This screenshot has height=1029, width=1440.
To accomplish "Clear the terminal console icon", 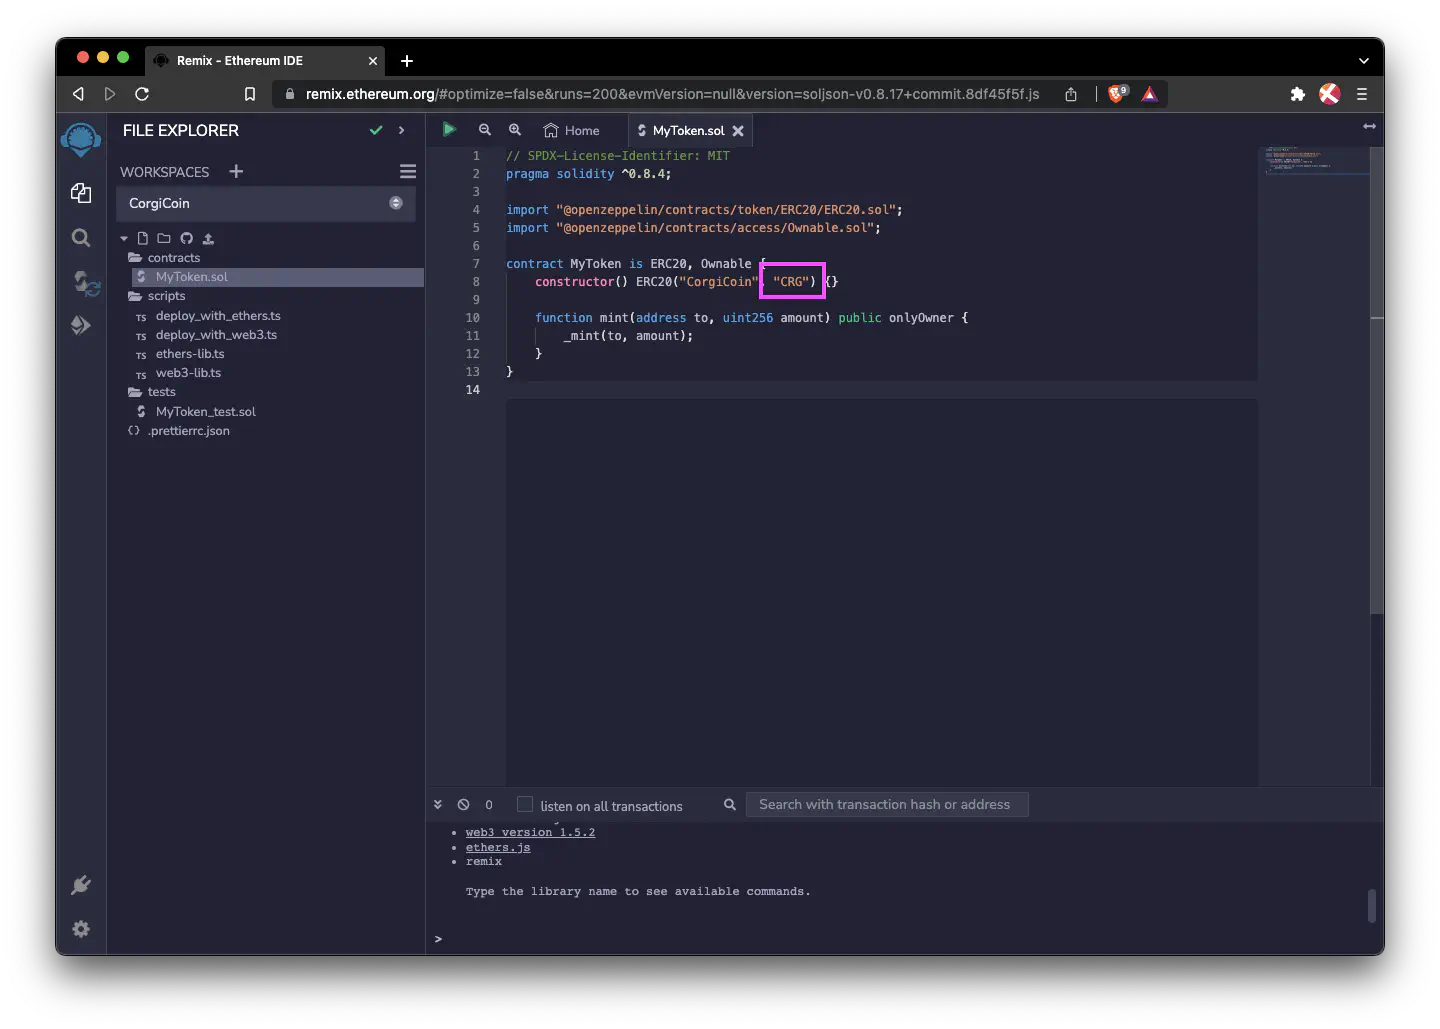I will 463,804.
